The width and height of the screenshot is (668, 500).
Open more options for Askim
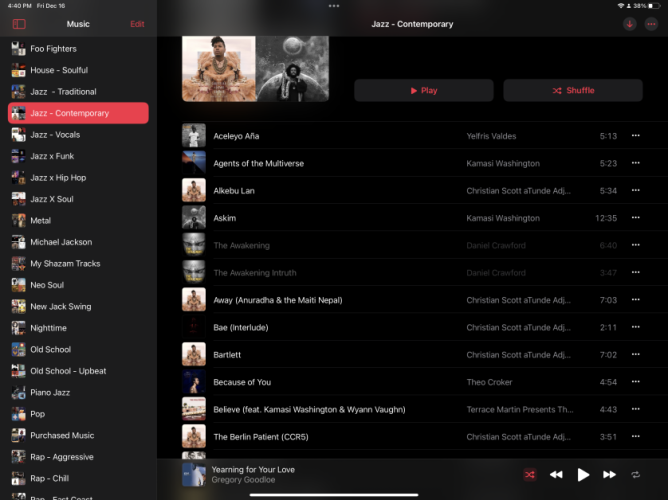635,218
